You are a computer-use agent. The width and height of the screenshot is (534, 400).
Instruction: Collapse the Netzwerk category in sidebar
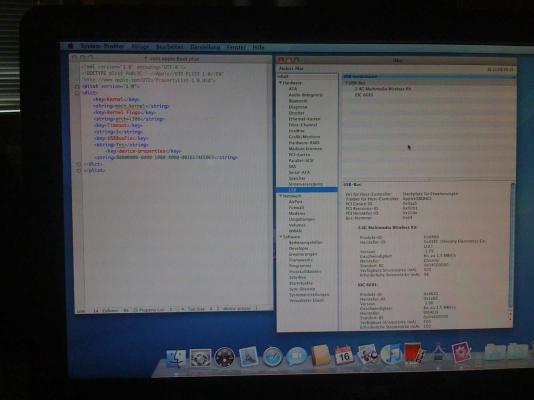[x=281, y=196]
